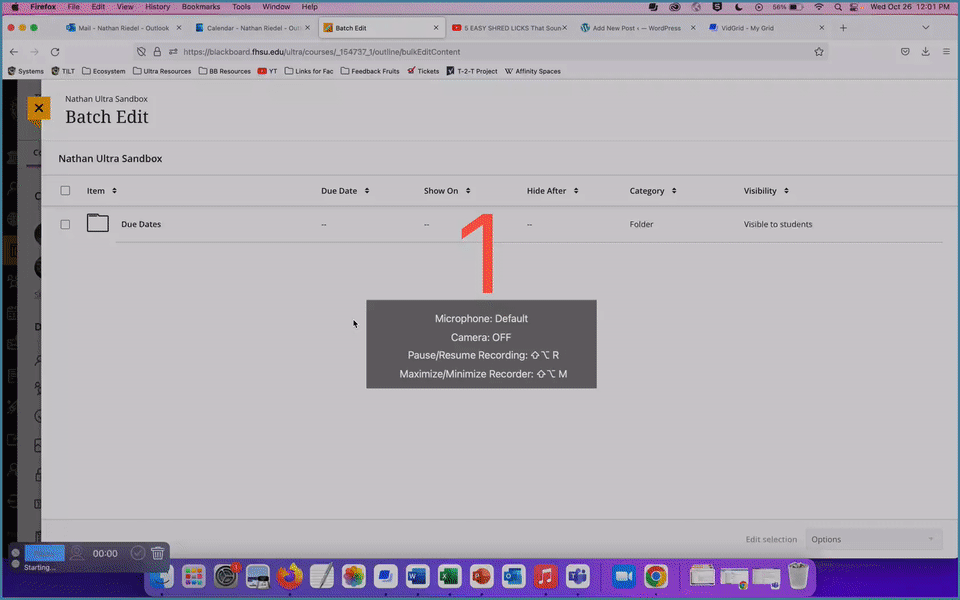Image resolution: width=960 pixels, height=600 pixels.
Task: Check the Due Dates folder row checkbox
Action: [x=66, y=224]
